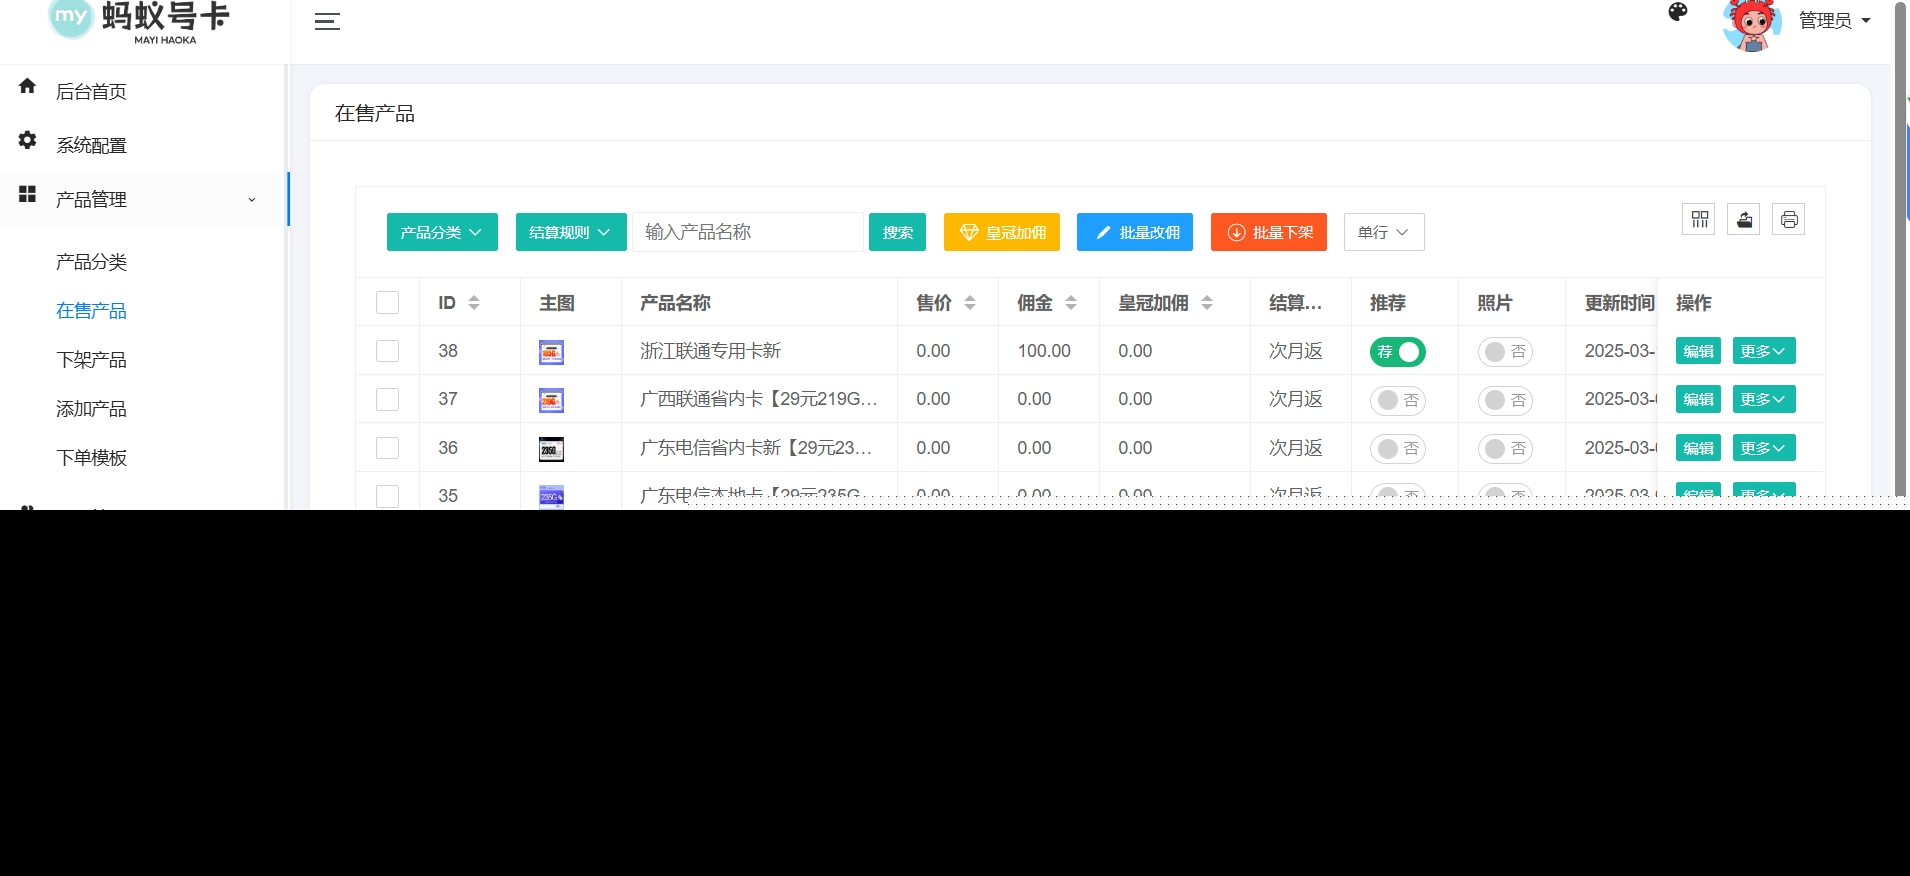Image resolution: width=1910 pixels, height=876 pixels.
Task: Collapse the sidebar with the hamburger icon
Action: [x=327, y=21]
